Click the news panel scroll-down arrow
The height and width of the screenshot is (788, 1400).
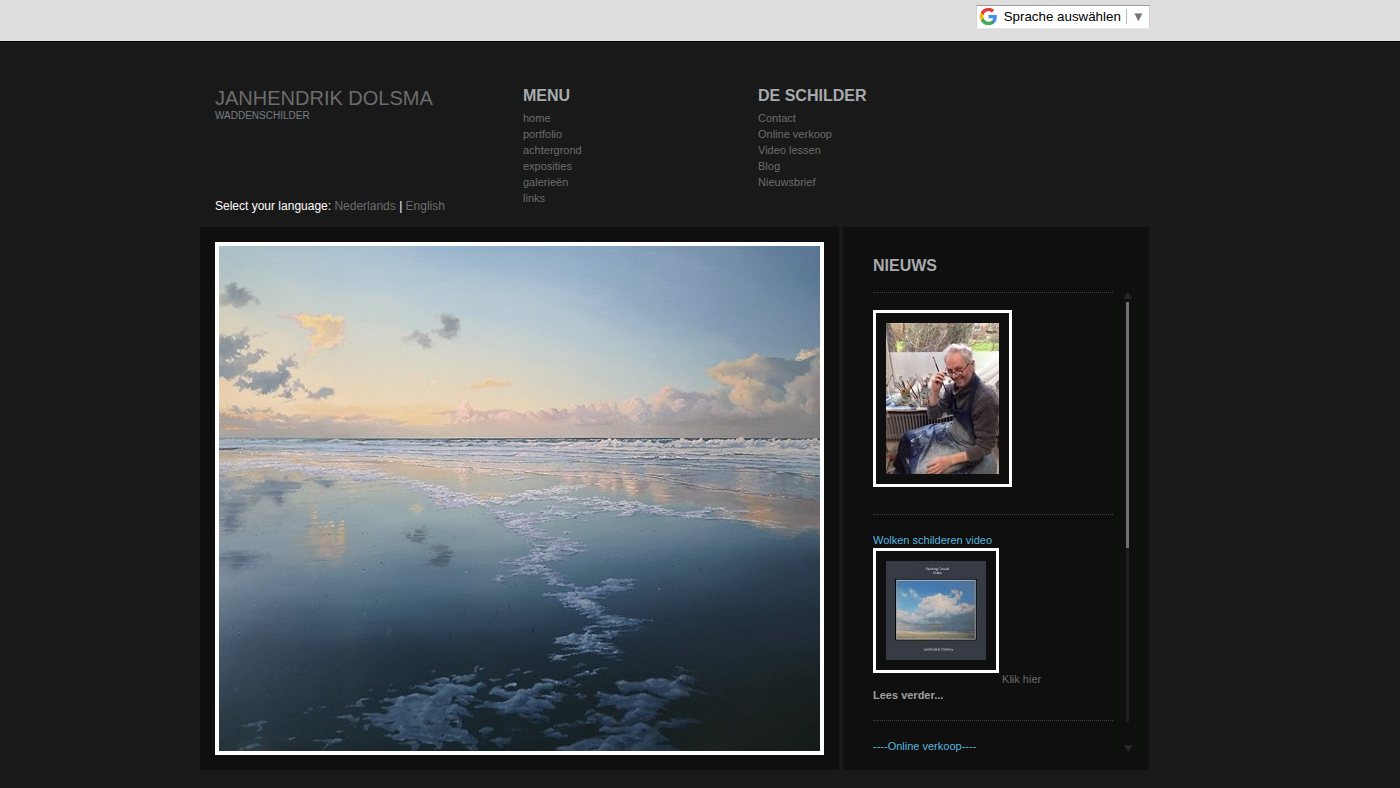[x=1128, y=748]
